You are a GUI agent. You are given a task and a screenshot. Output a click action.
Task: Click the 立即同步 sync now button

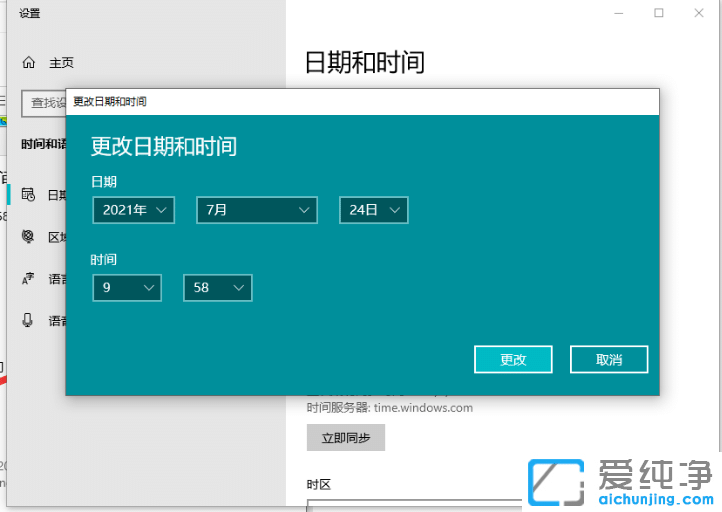click(345, 438)
